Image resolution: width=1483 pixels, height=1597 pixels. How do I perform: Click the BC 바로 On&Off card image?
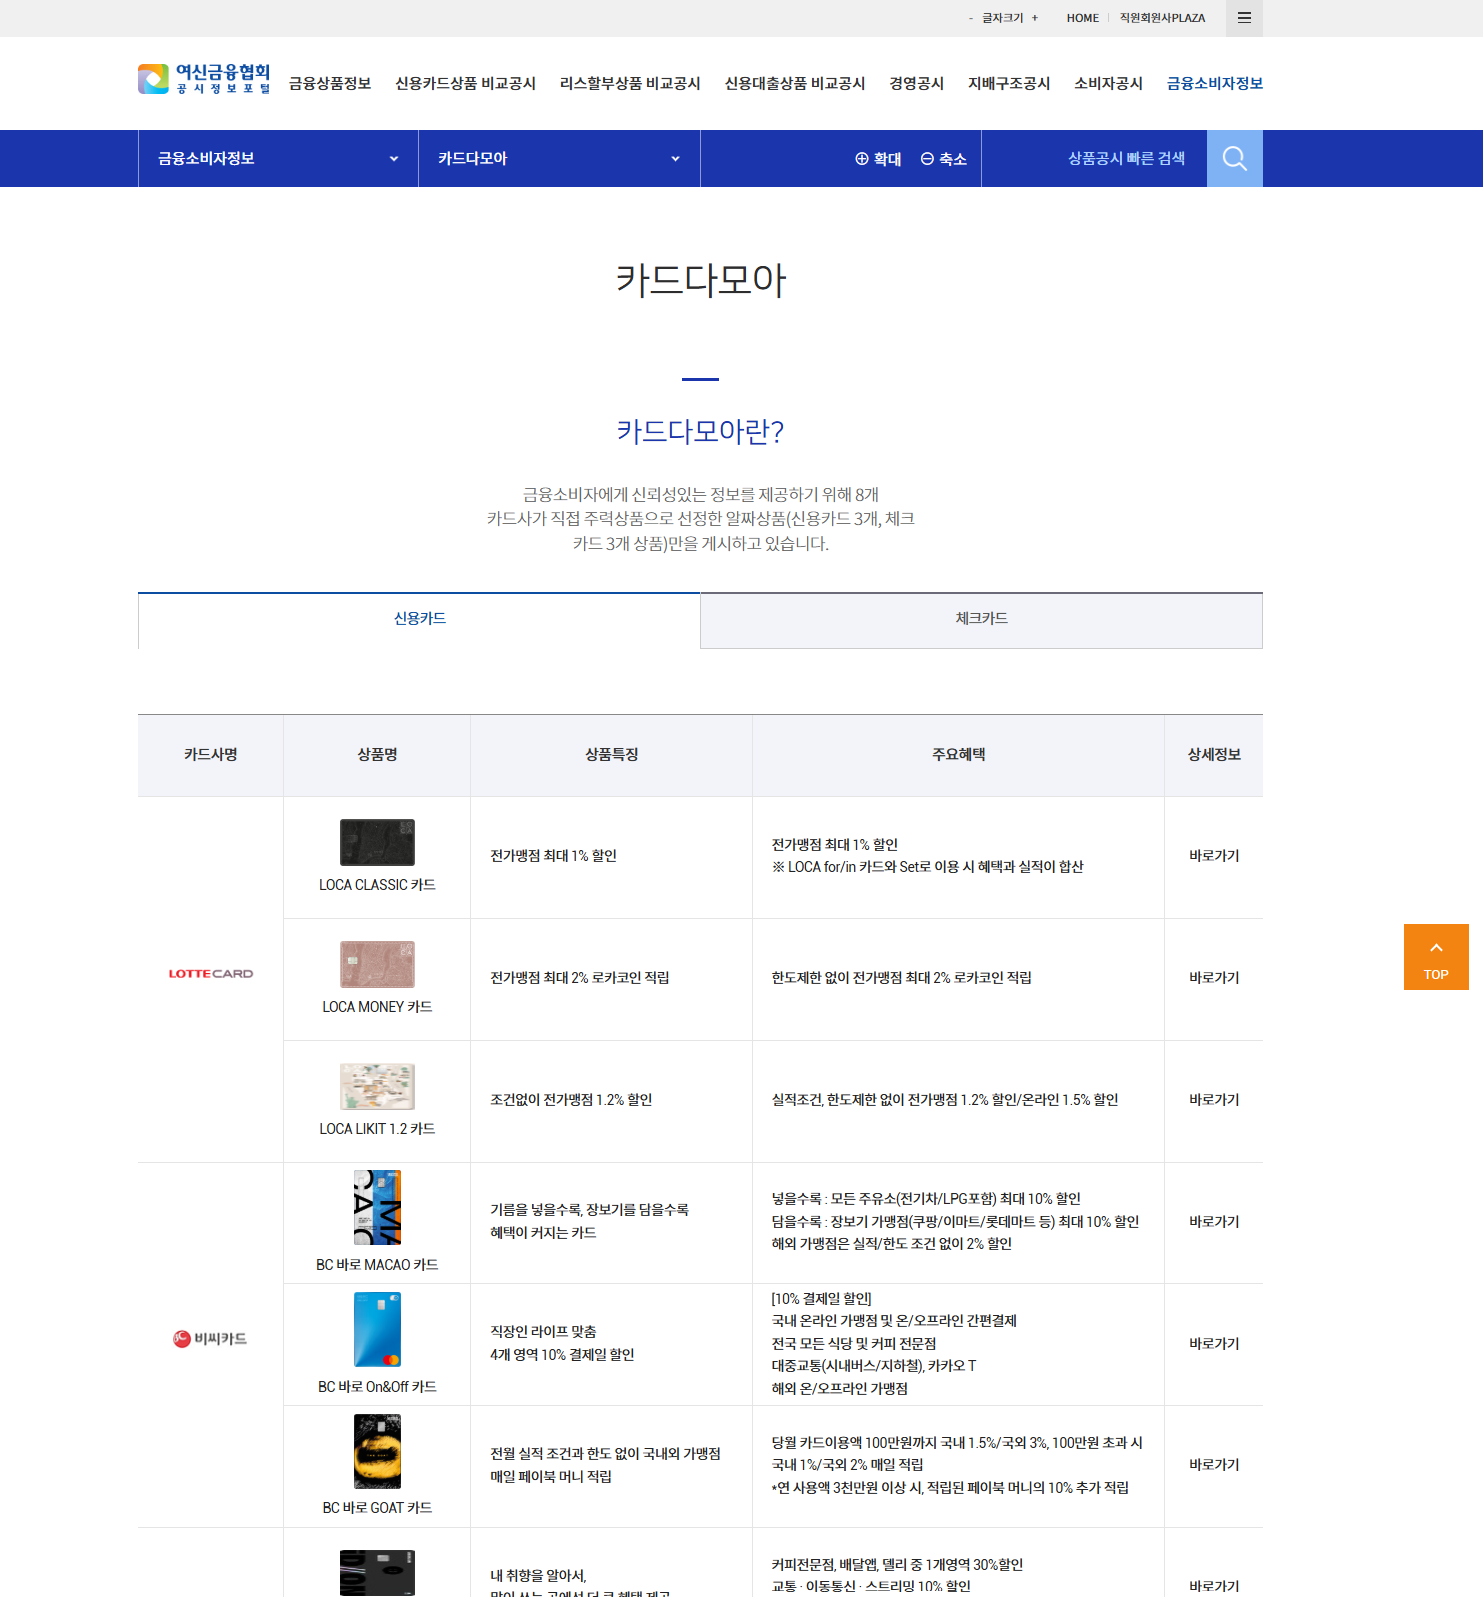point(377,1329)
